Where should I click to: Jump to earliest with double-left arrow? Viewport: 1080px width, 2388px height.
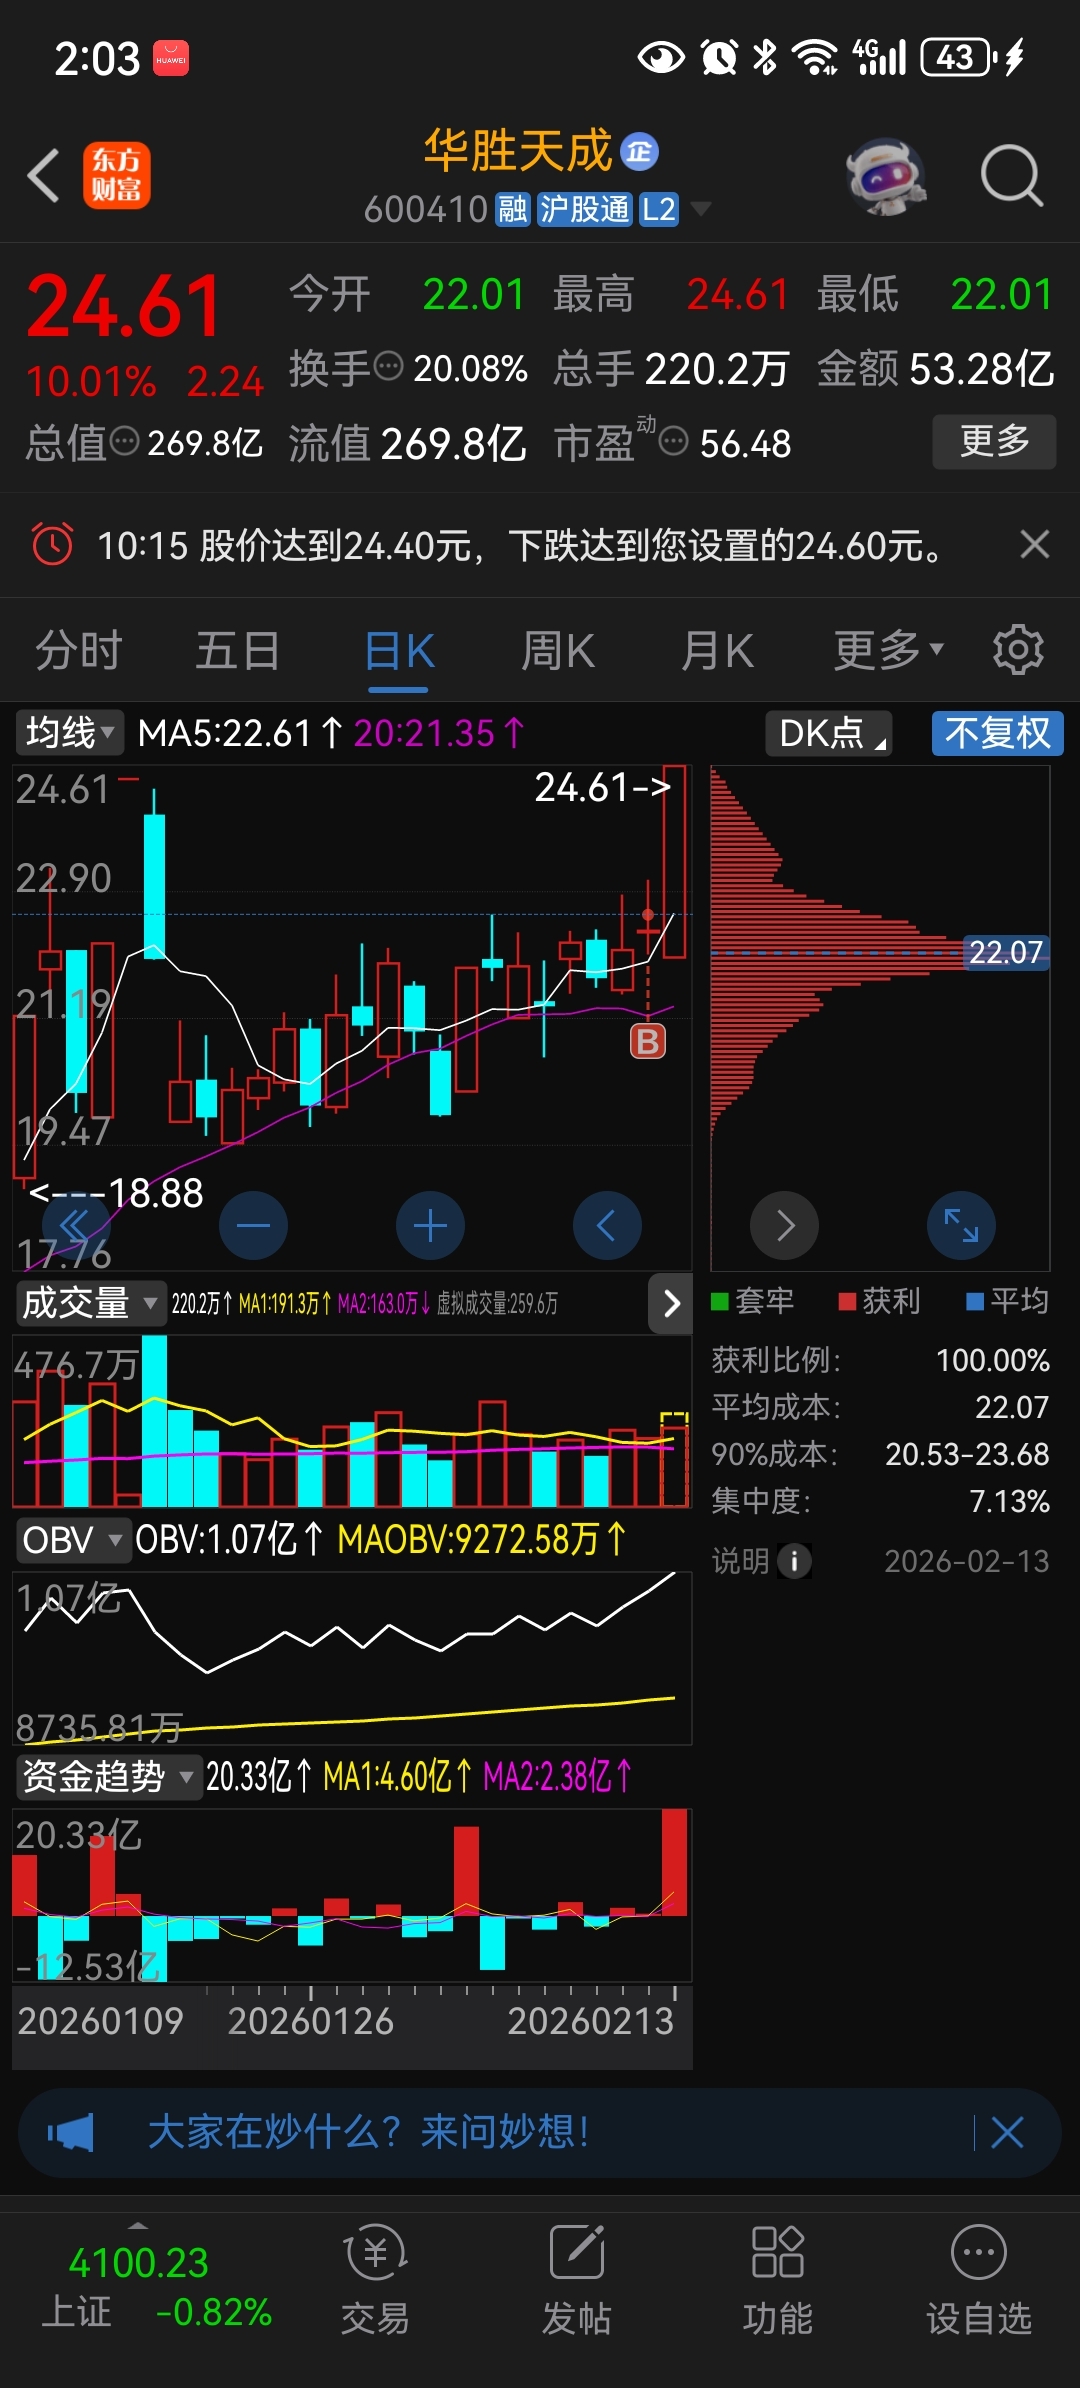pos(76,1225)
